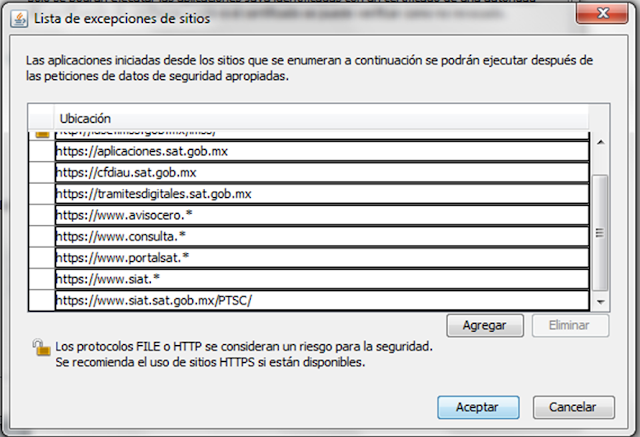The width and height of the screenshot is (640, 437).
Task: Click the Agregar button
Action: click(485, 325)
